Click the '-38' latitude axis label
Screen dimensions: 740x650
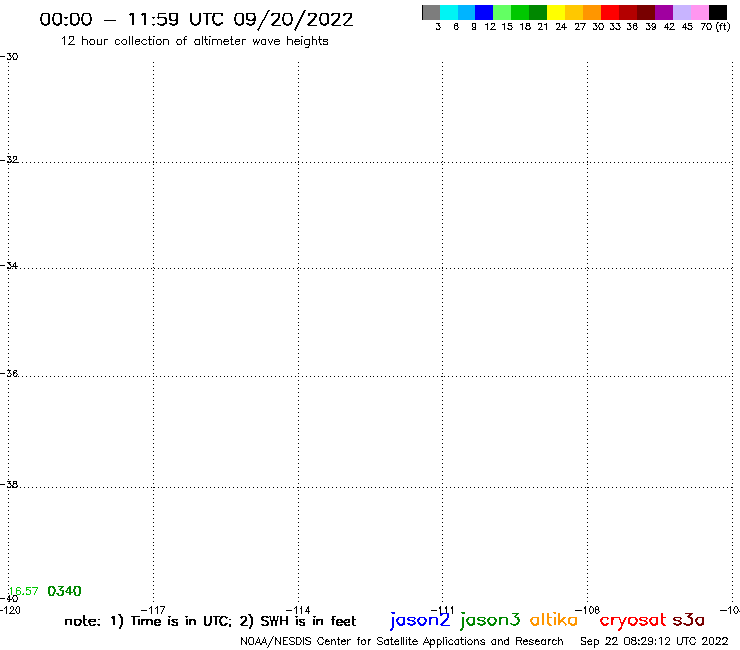click(9, 484)
